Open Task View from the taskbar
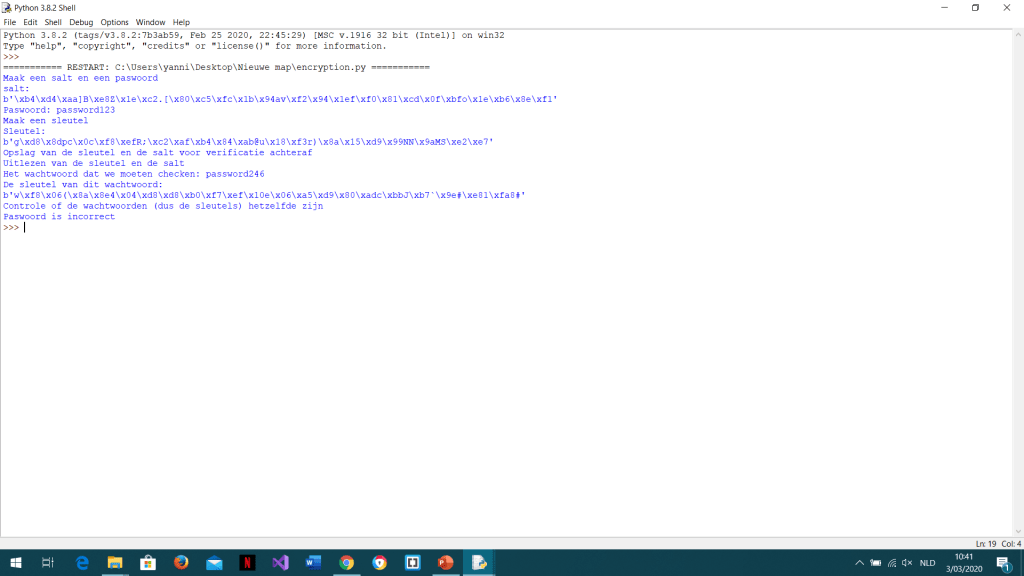The width and height of the screenshot is (1024, 576). tap(48, 563)
